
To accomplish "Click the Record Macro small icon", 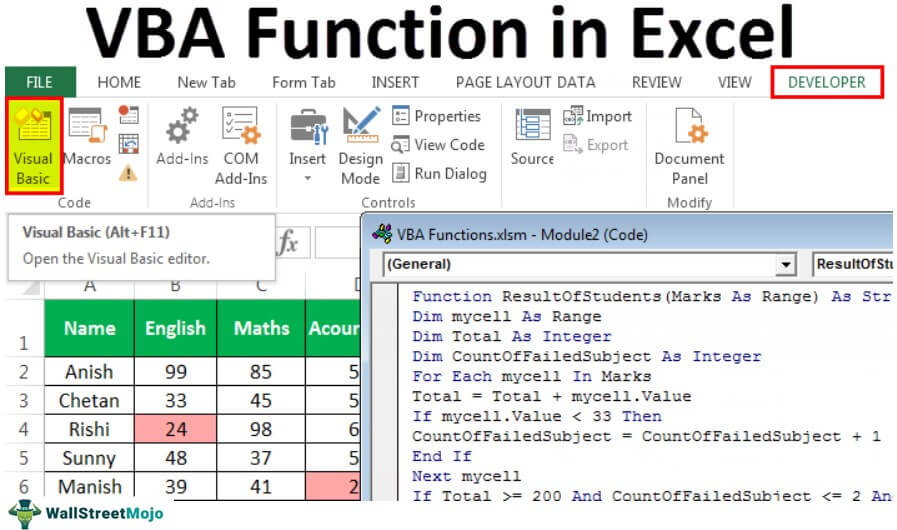I will (x=129, y=114).
